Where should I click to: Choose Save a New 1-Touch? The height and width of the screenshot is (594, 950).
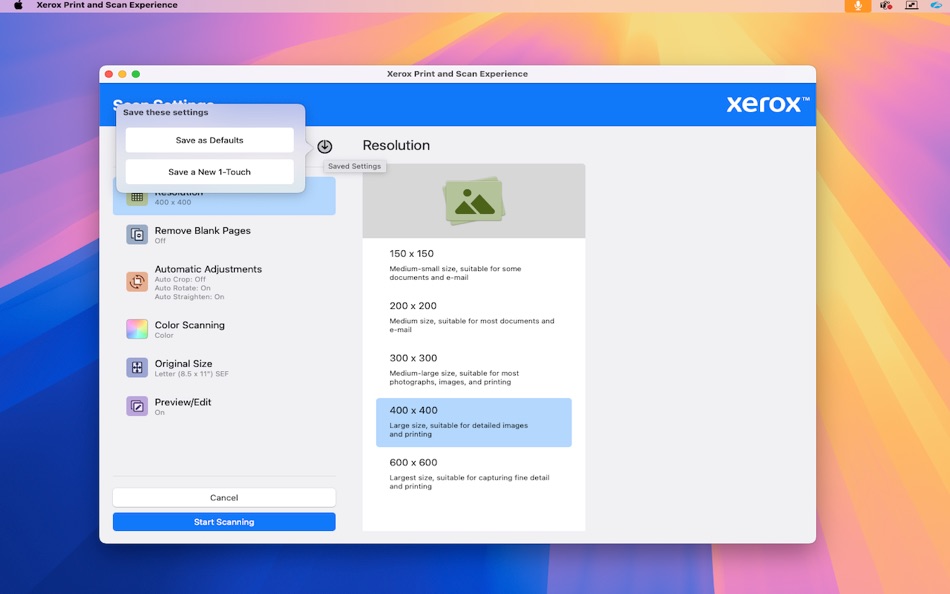point(210,172)
